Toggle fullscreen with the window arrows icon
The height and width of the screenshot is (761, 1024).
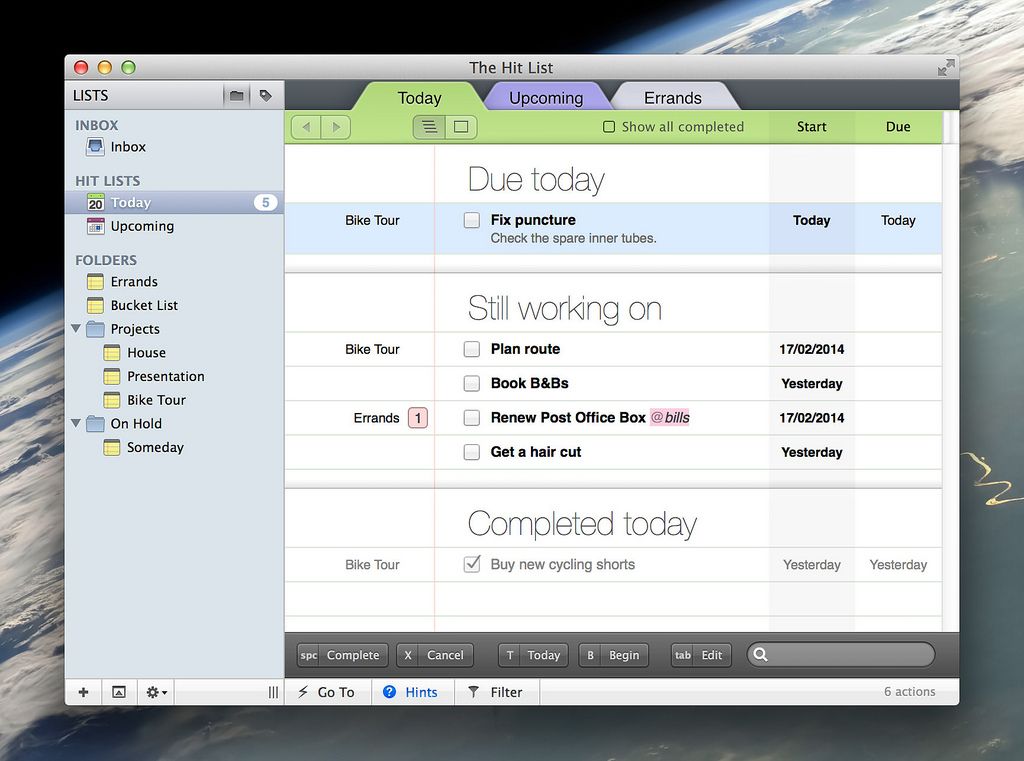[x=945, y=68]
